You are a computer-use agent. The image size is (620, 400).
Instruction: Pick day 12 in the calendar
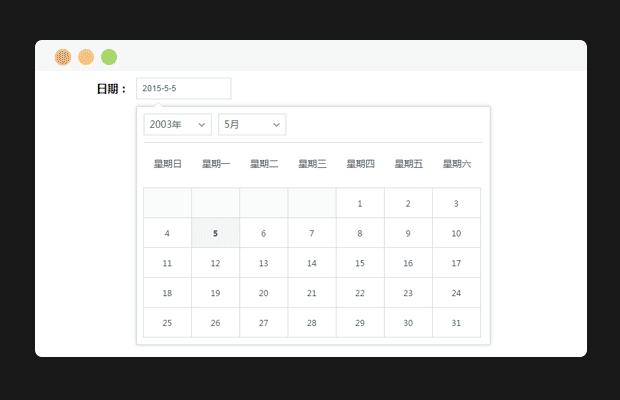(215, 263)
